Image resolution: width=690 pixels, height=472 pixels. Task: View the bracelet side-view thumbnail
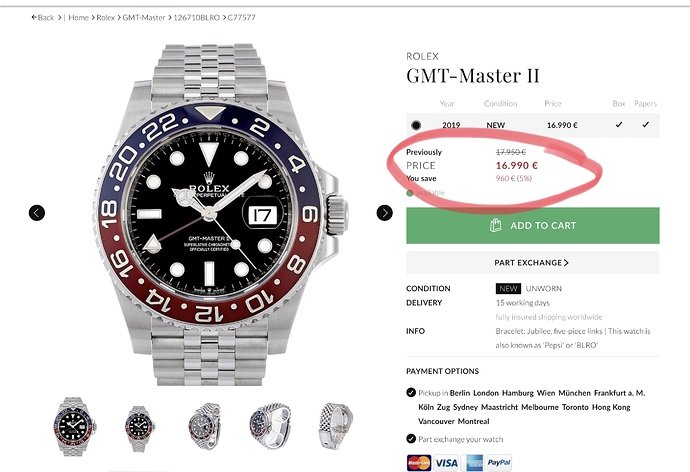335,425
